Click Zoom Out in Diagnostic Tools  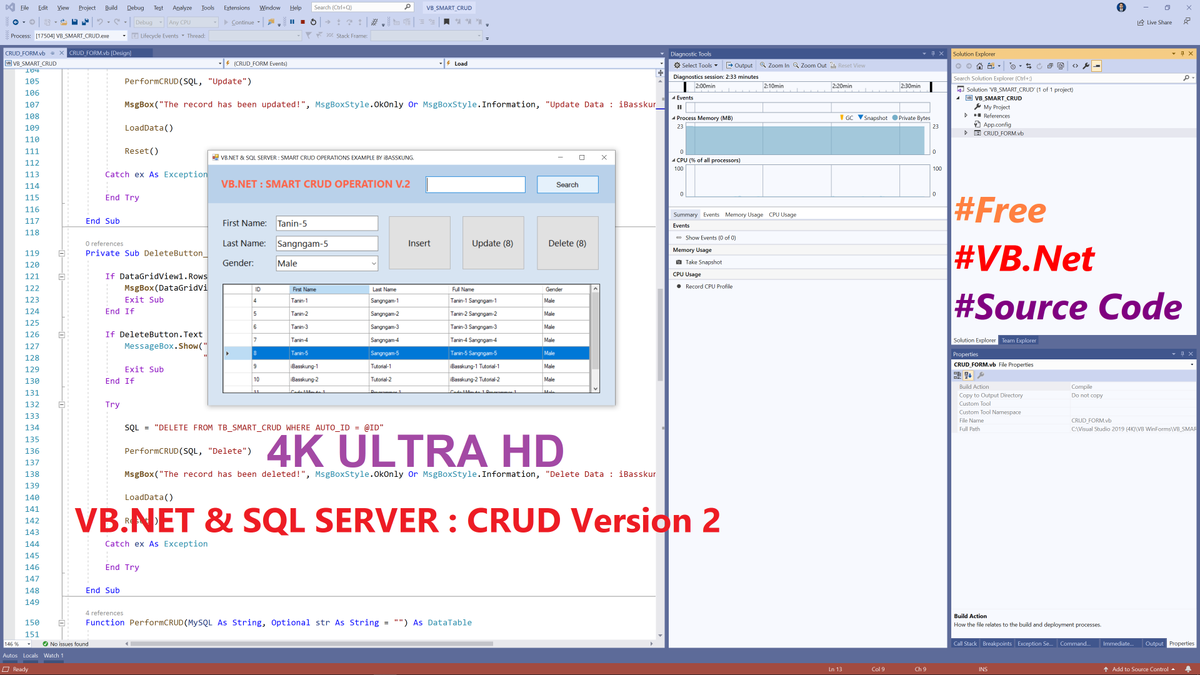tap(810, 65)
